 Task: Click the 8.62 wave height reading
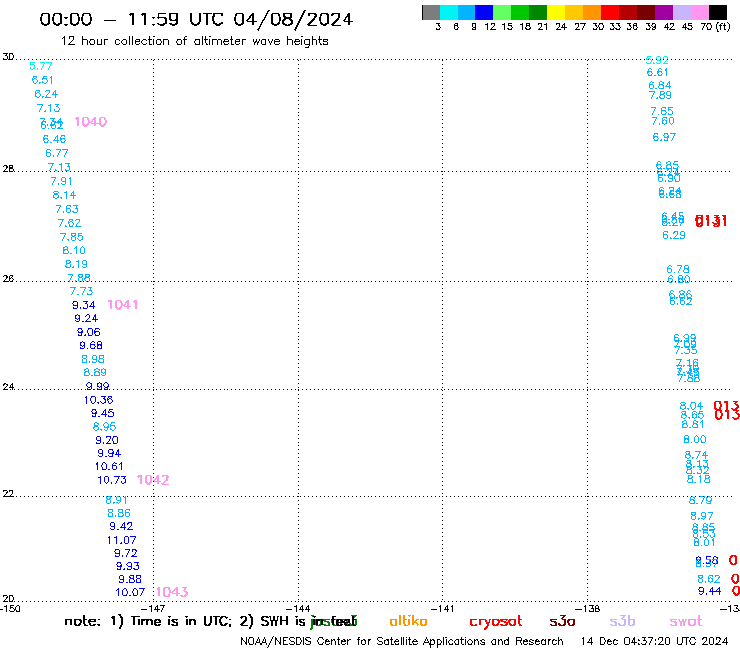(x=709, y=579)
